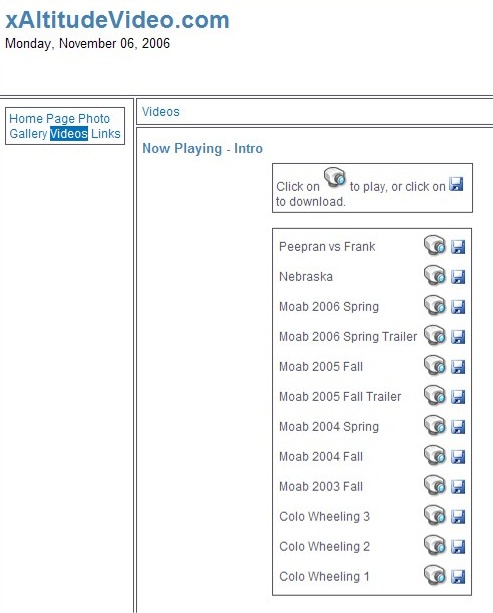Click the Videos section heading
This screenshot has width=493, height=613.
coord(161,112)
